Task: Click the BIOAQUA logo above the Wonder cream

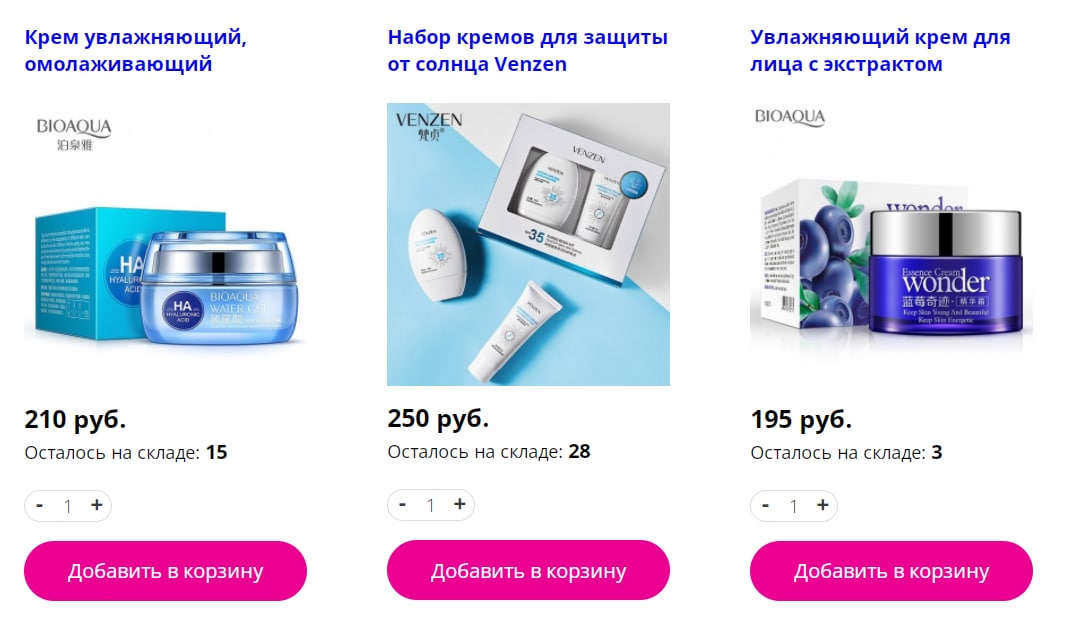Action: click(790, 117)
